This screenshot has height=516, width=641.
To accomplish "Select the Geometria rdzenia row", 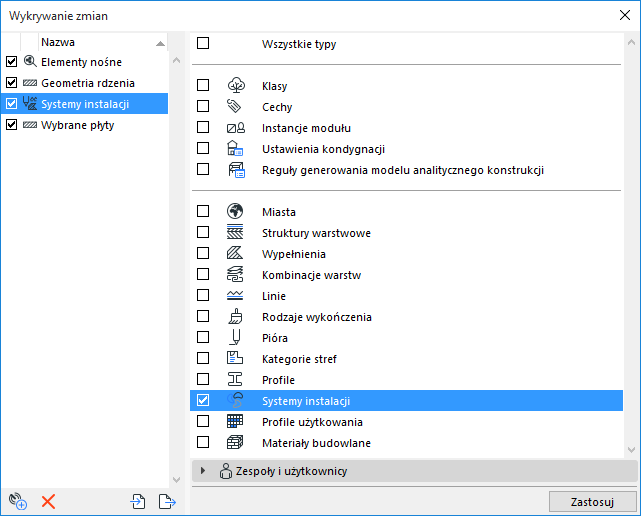I will pyautogui.click(x=84, y=83).
